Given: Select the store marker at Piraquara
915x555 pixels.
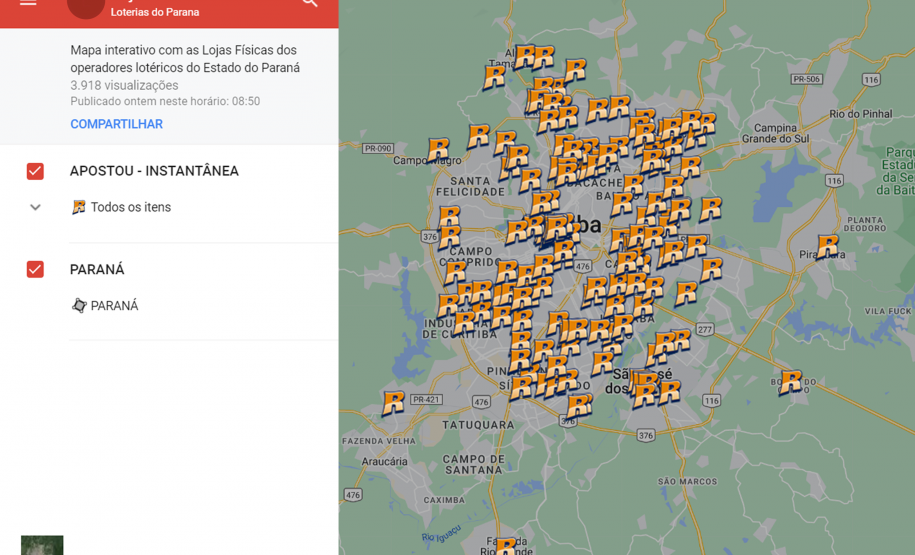Looking at the screenshot, I should pos(828,245).
